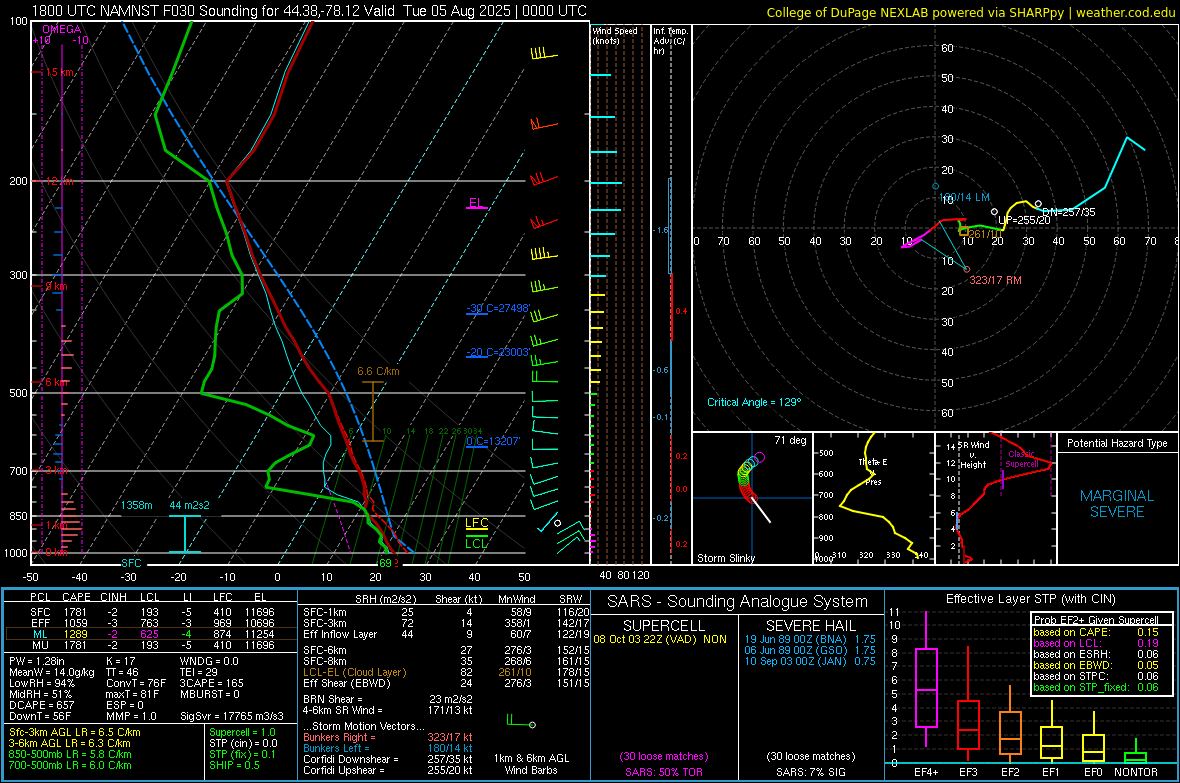Image resolution: width=1180 pixels, height=783 pixels.
Task: Select the MU parcel row
Action: click(x=151, y=645)
